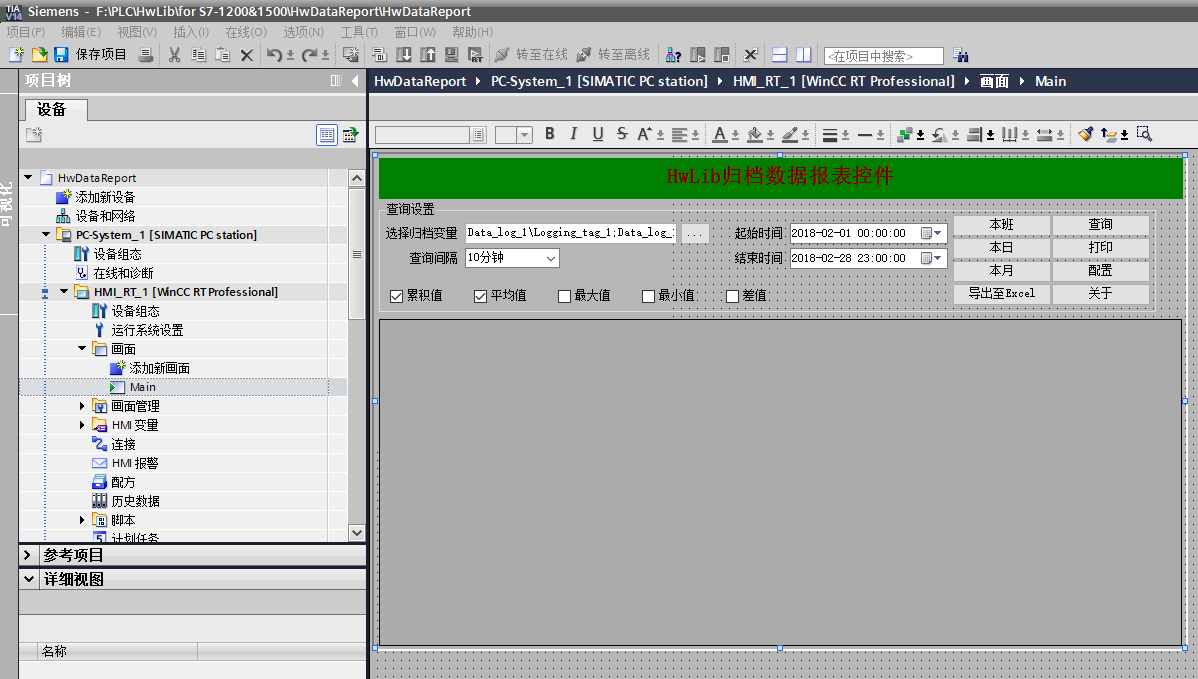Click the Start runtime RT icon
This screenshot has width=1198, height=679.
click(475, 55)
